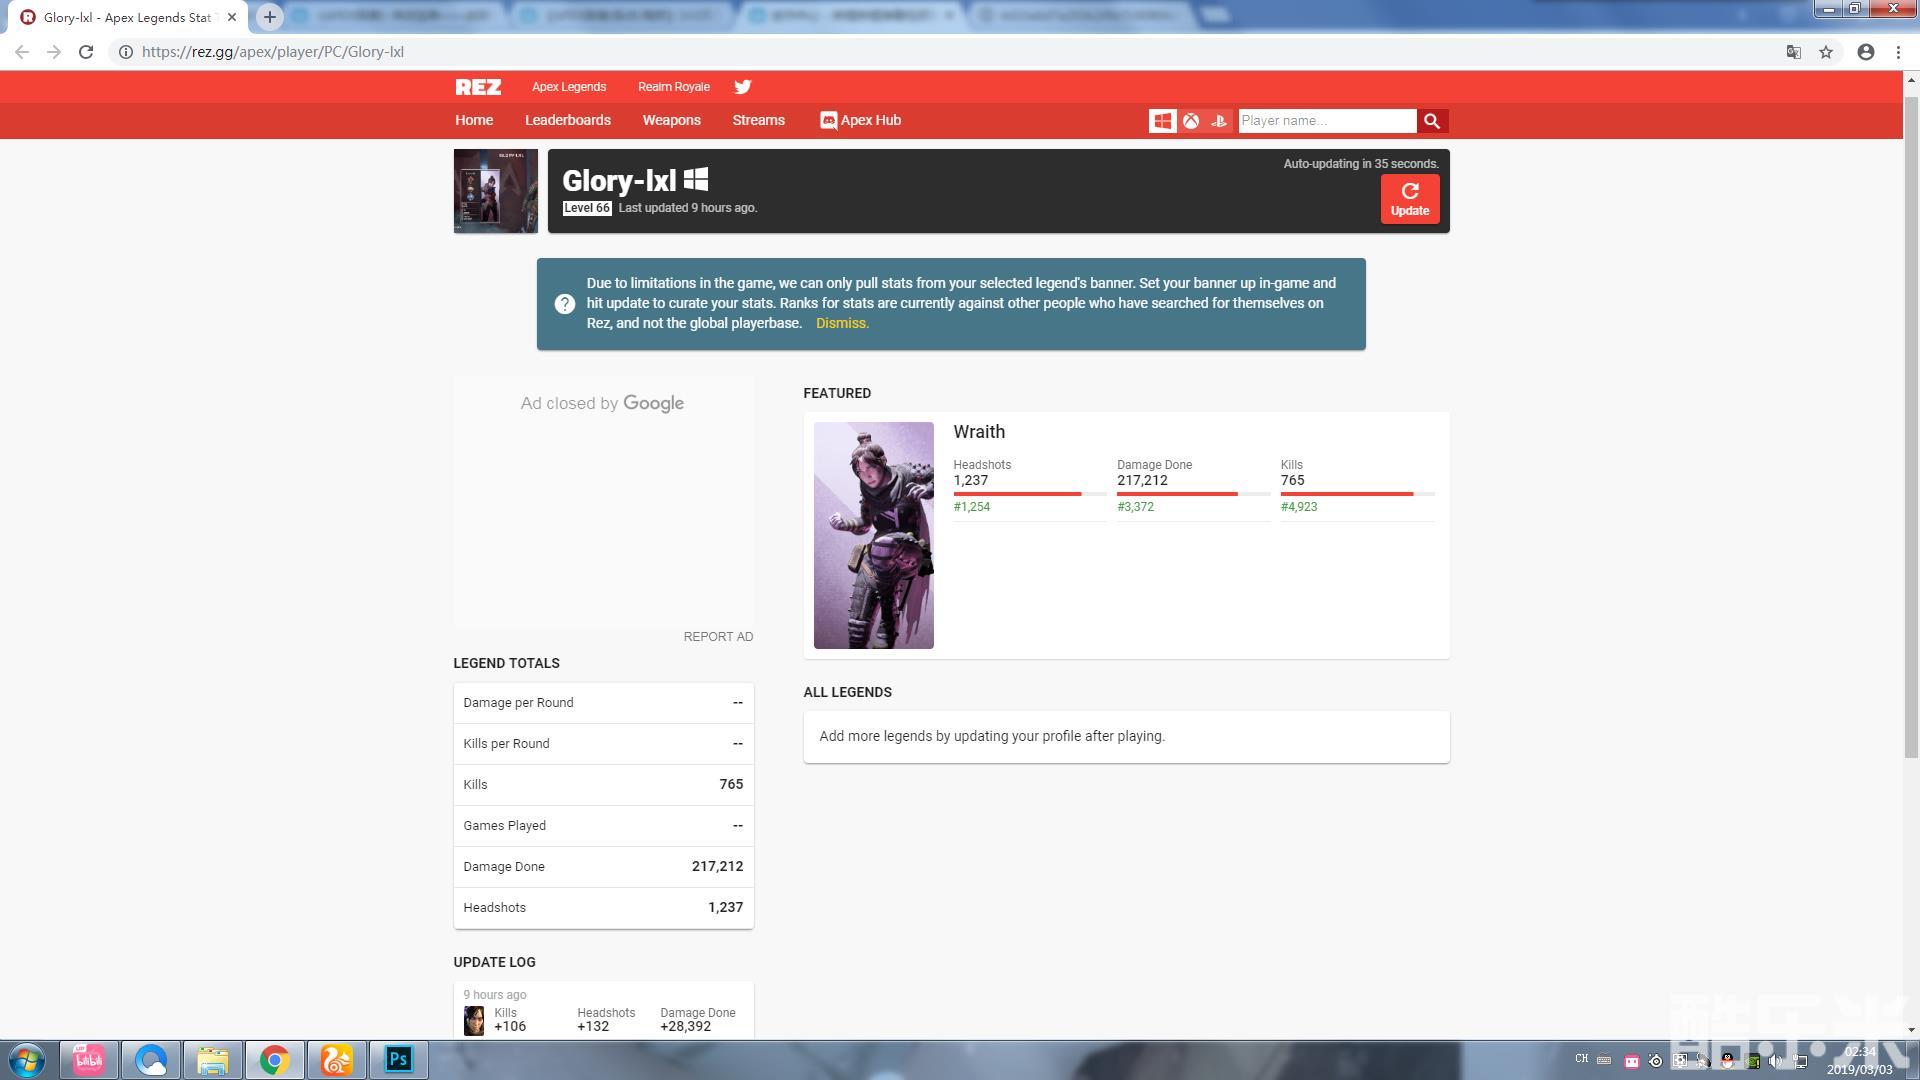Go back with browser back arrow

(22, 52)
